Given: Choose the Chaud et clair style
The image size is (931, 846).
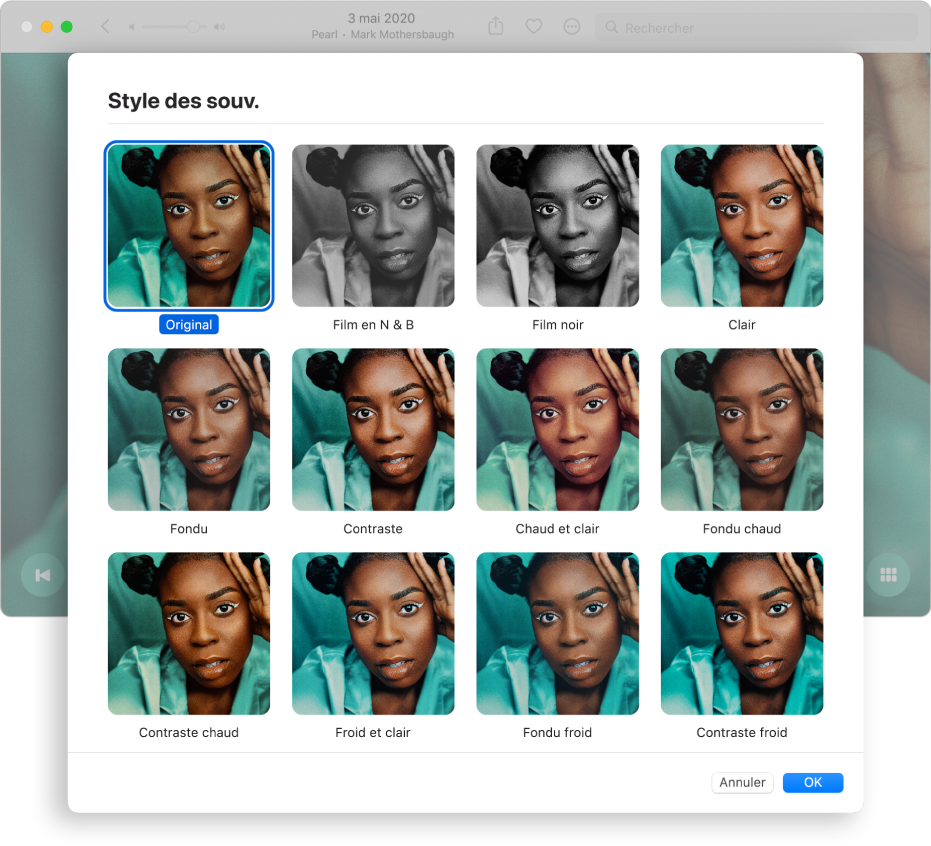Looking at the screenshot, I should coord(557,430).
